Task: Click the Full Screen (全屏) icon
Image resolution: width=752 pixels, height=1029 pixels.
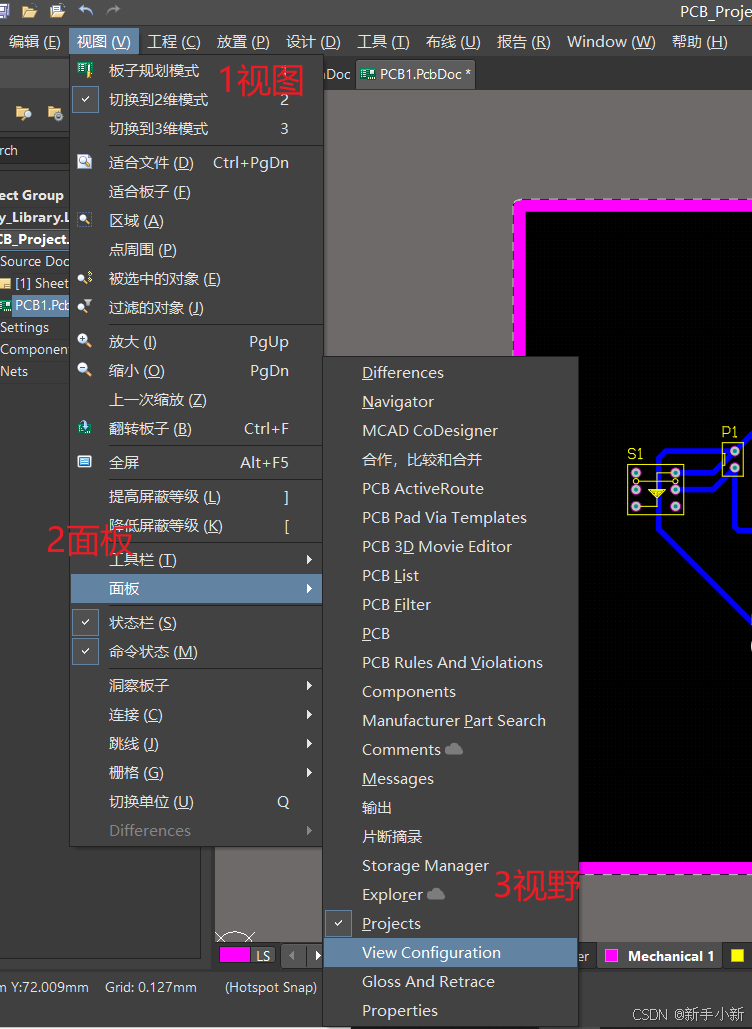Action: click(86, 462)
